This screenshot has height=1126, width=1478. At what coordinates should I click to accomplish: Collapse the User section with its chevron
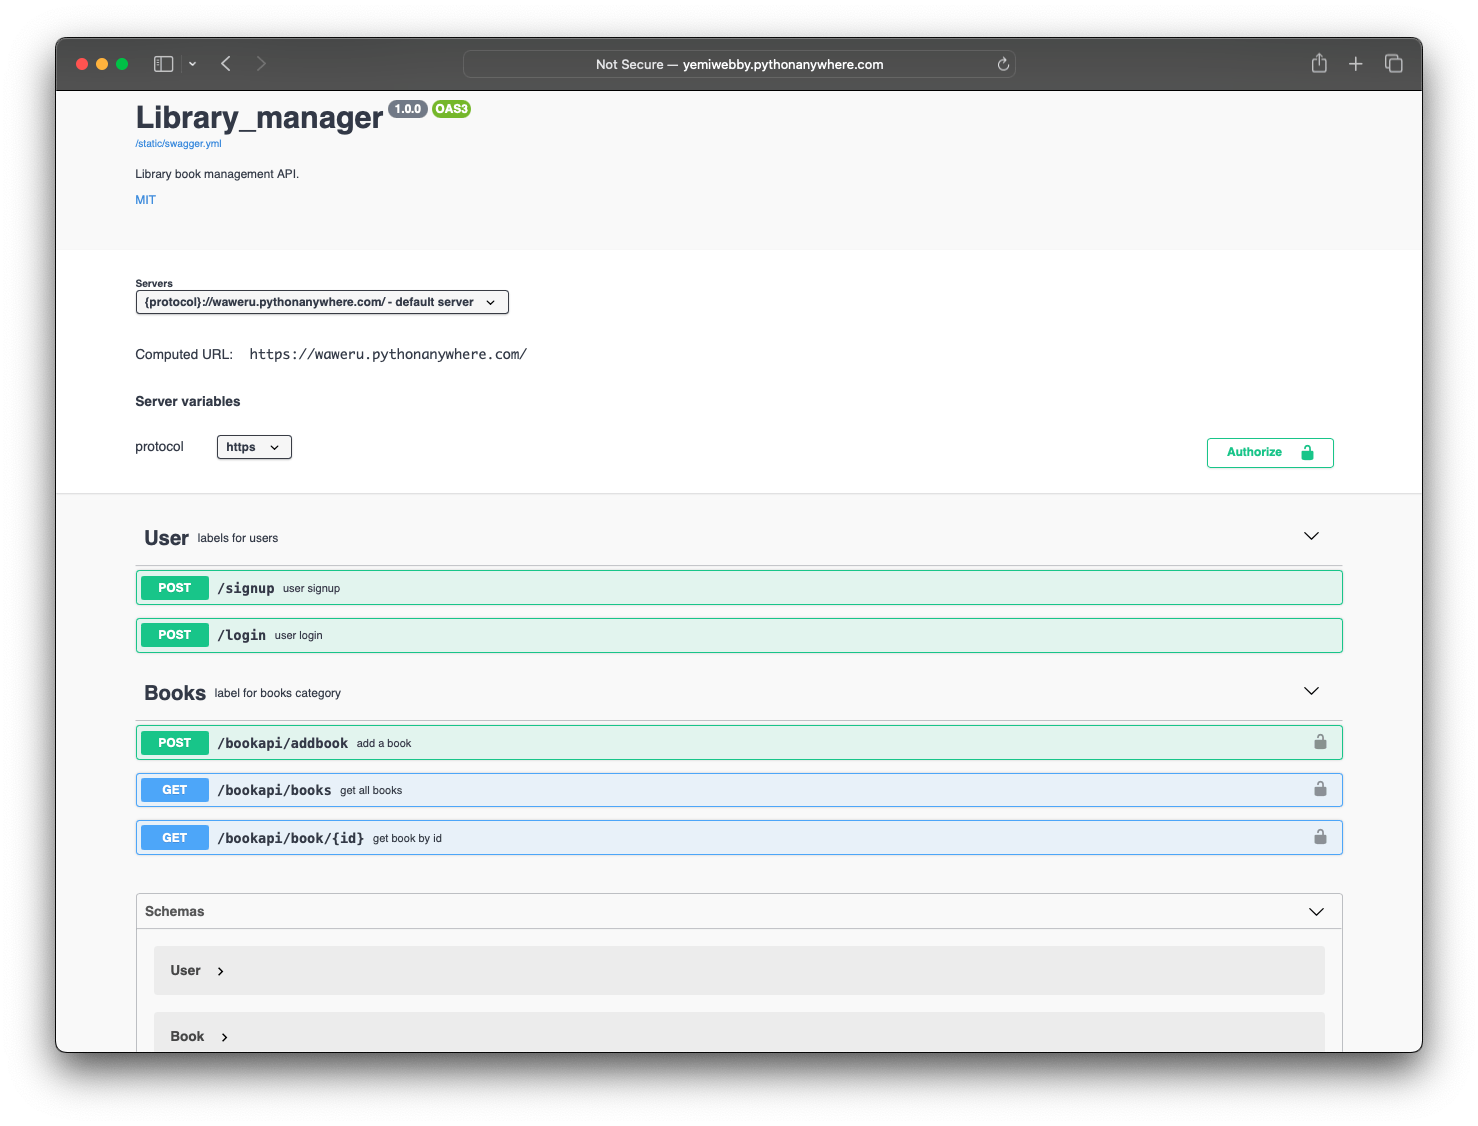pyautogui.click(x=1311, y=536)
